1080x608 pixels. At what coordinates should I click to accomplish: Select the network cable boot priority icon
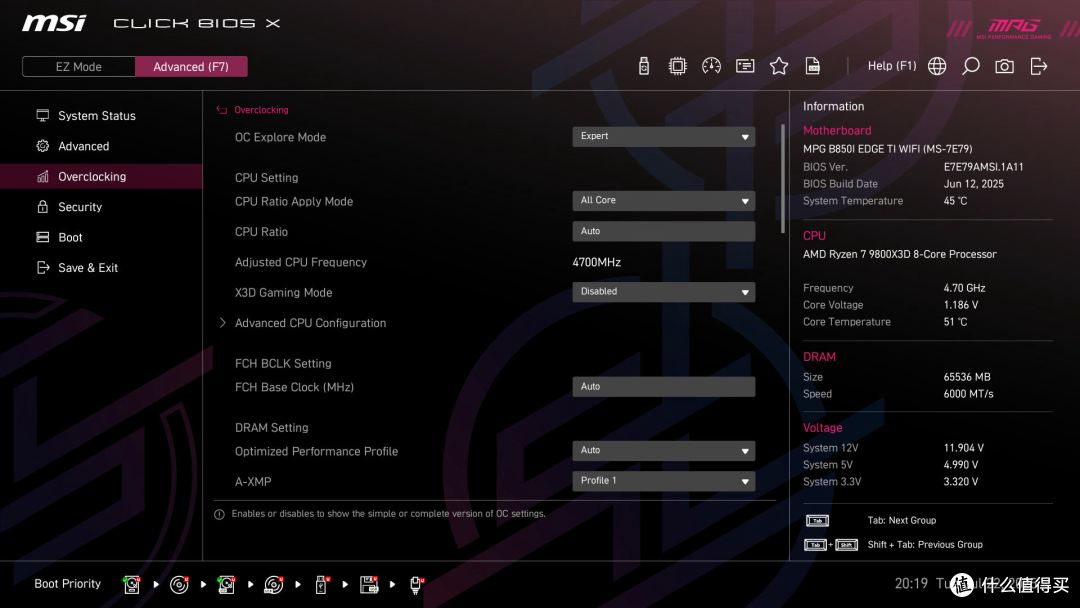point(416,585)
